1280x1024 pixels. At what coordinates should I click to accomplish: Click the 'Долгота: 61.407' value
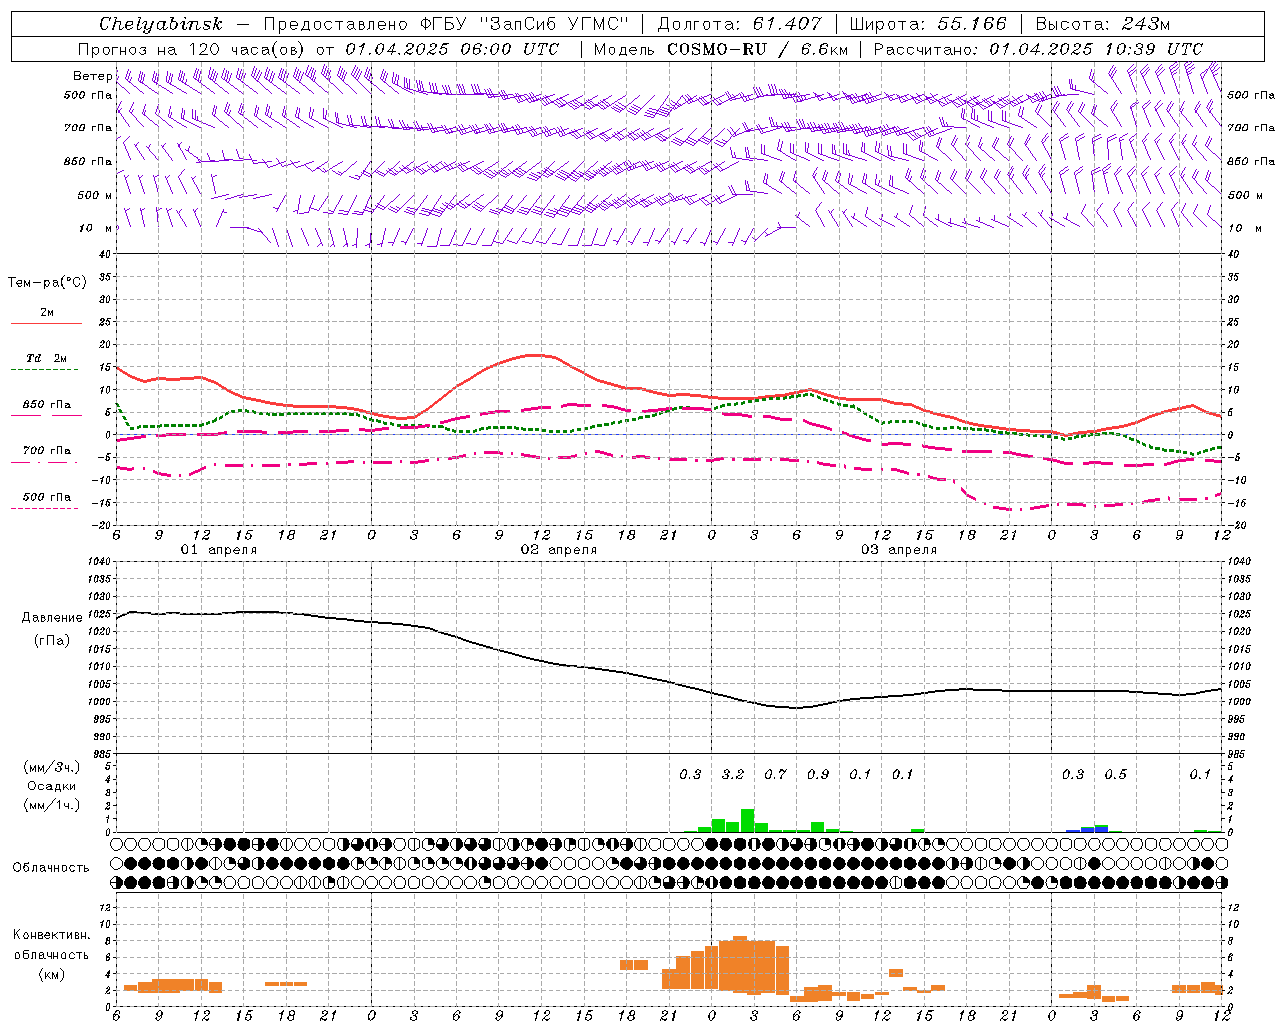(738, 24)
